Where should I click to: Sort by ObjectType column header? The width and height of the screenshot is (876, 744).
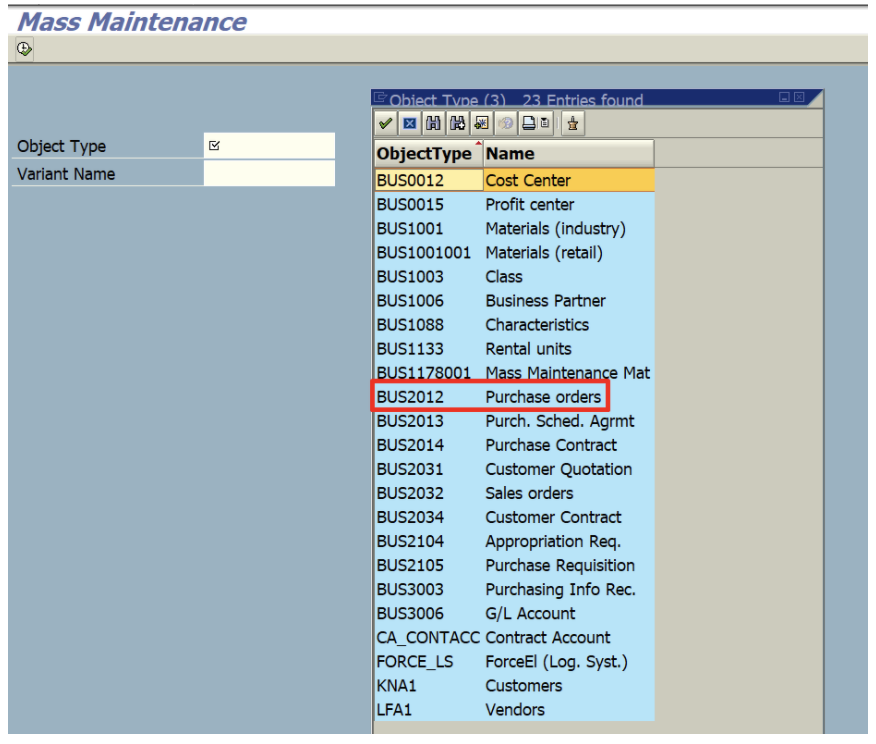[424, 154]
